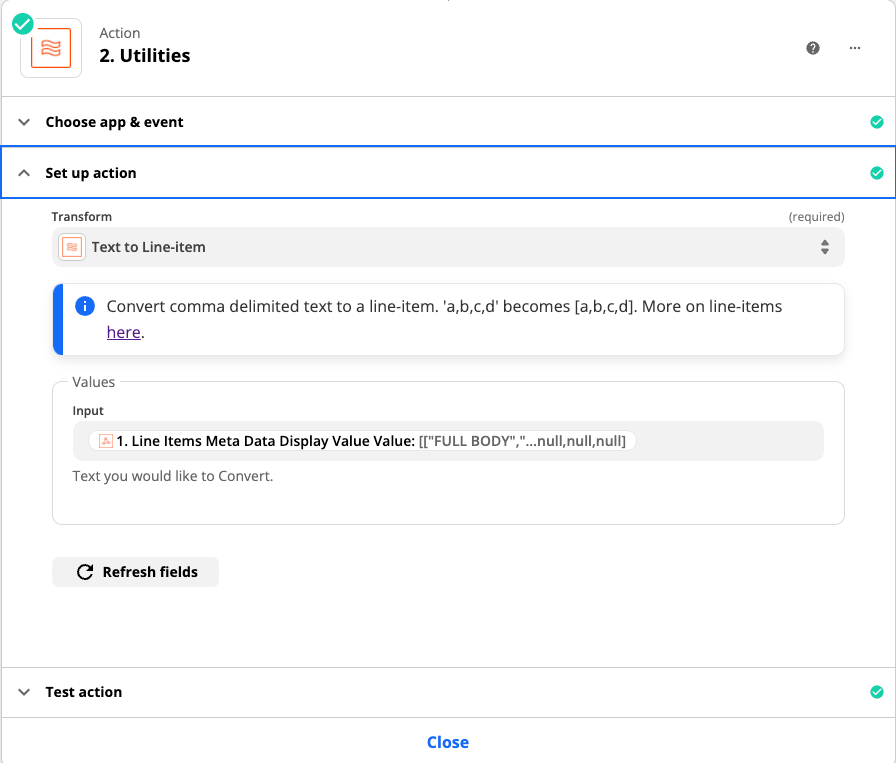896x763 pixels.
Task: Click the green checkmark badge on Utilities icon
Action: (23, 24)
